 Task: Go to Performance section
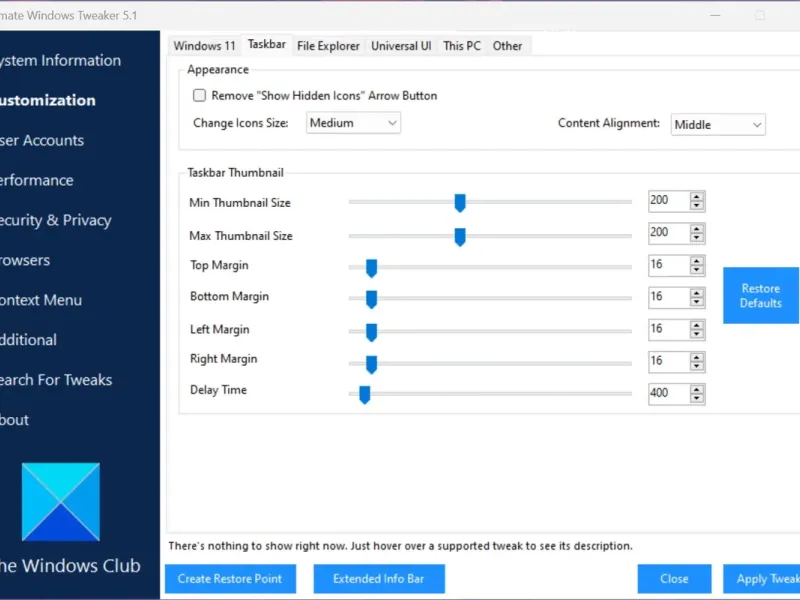click(37, 180)
